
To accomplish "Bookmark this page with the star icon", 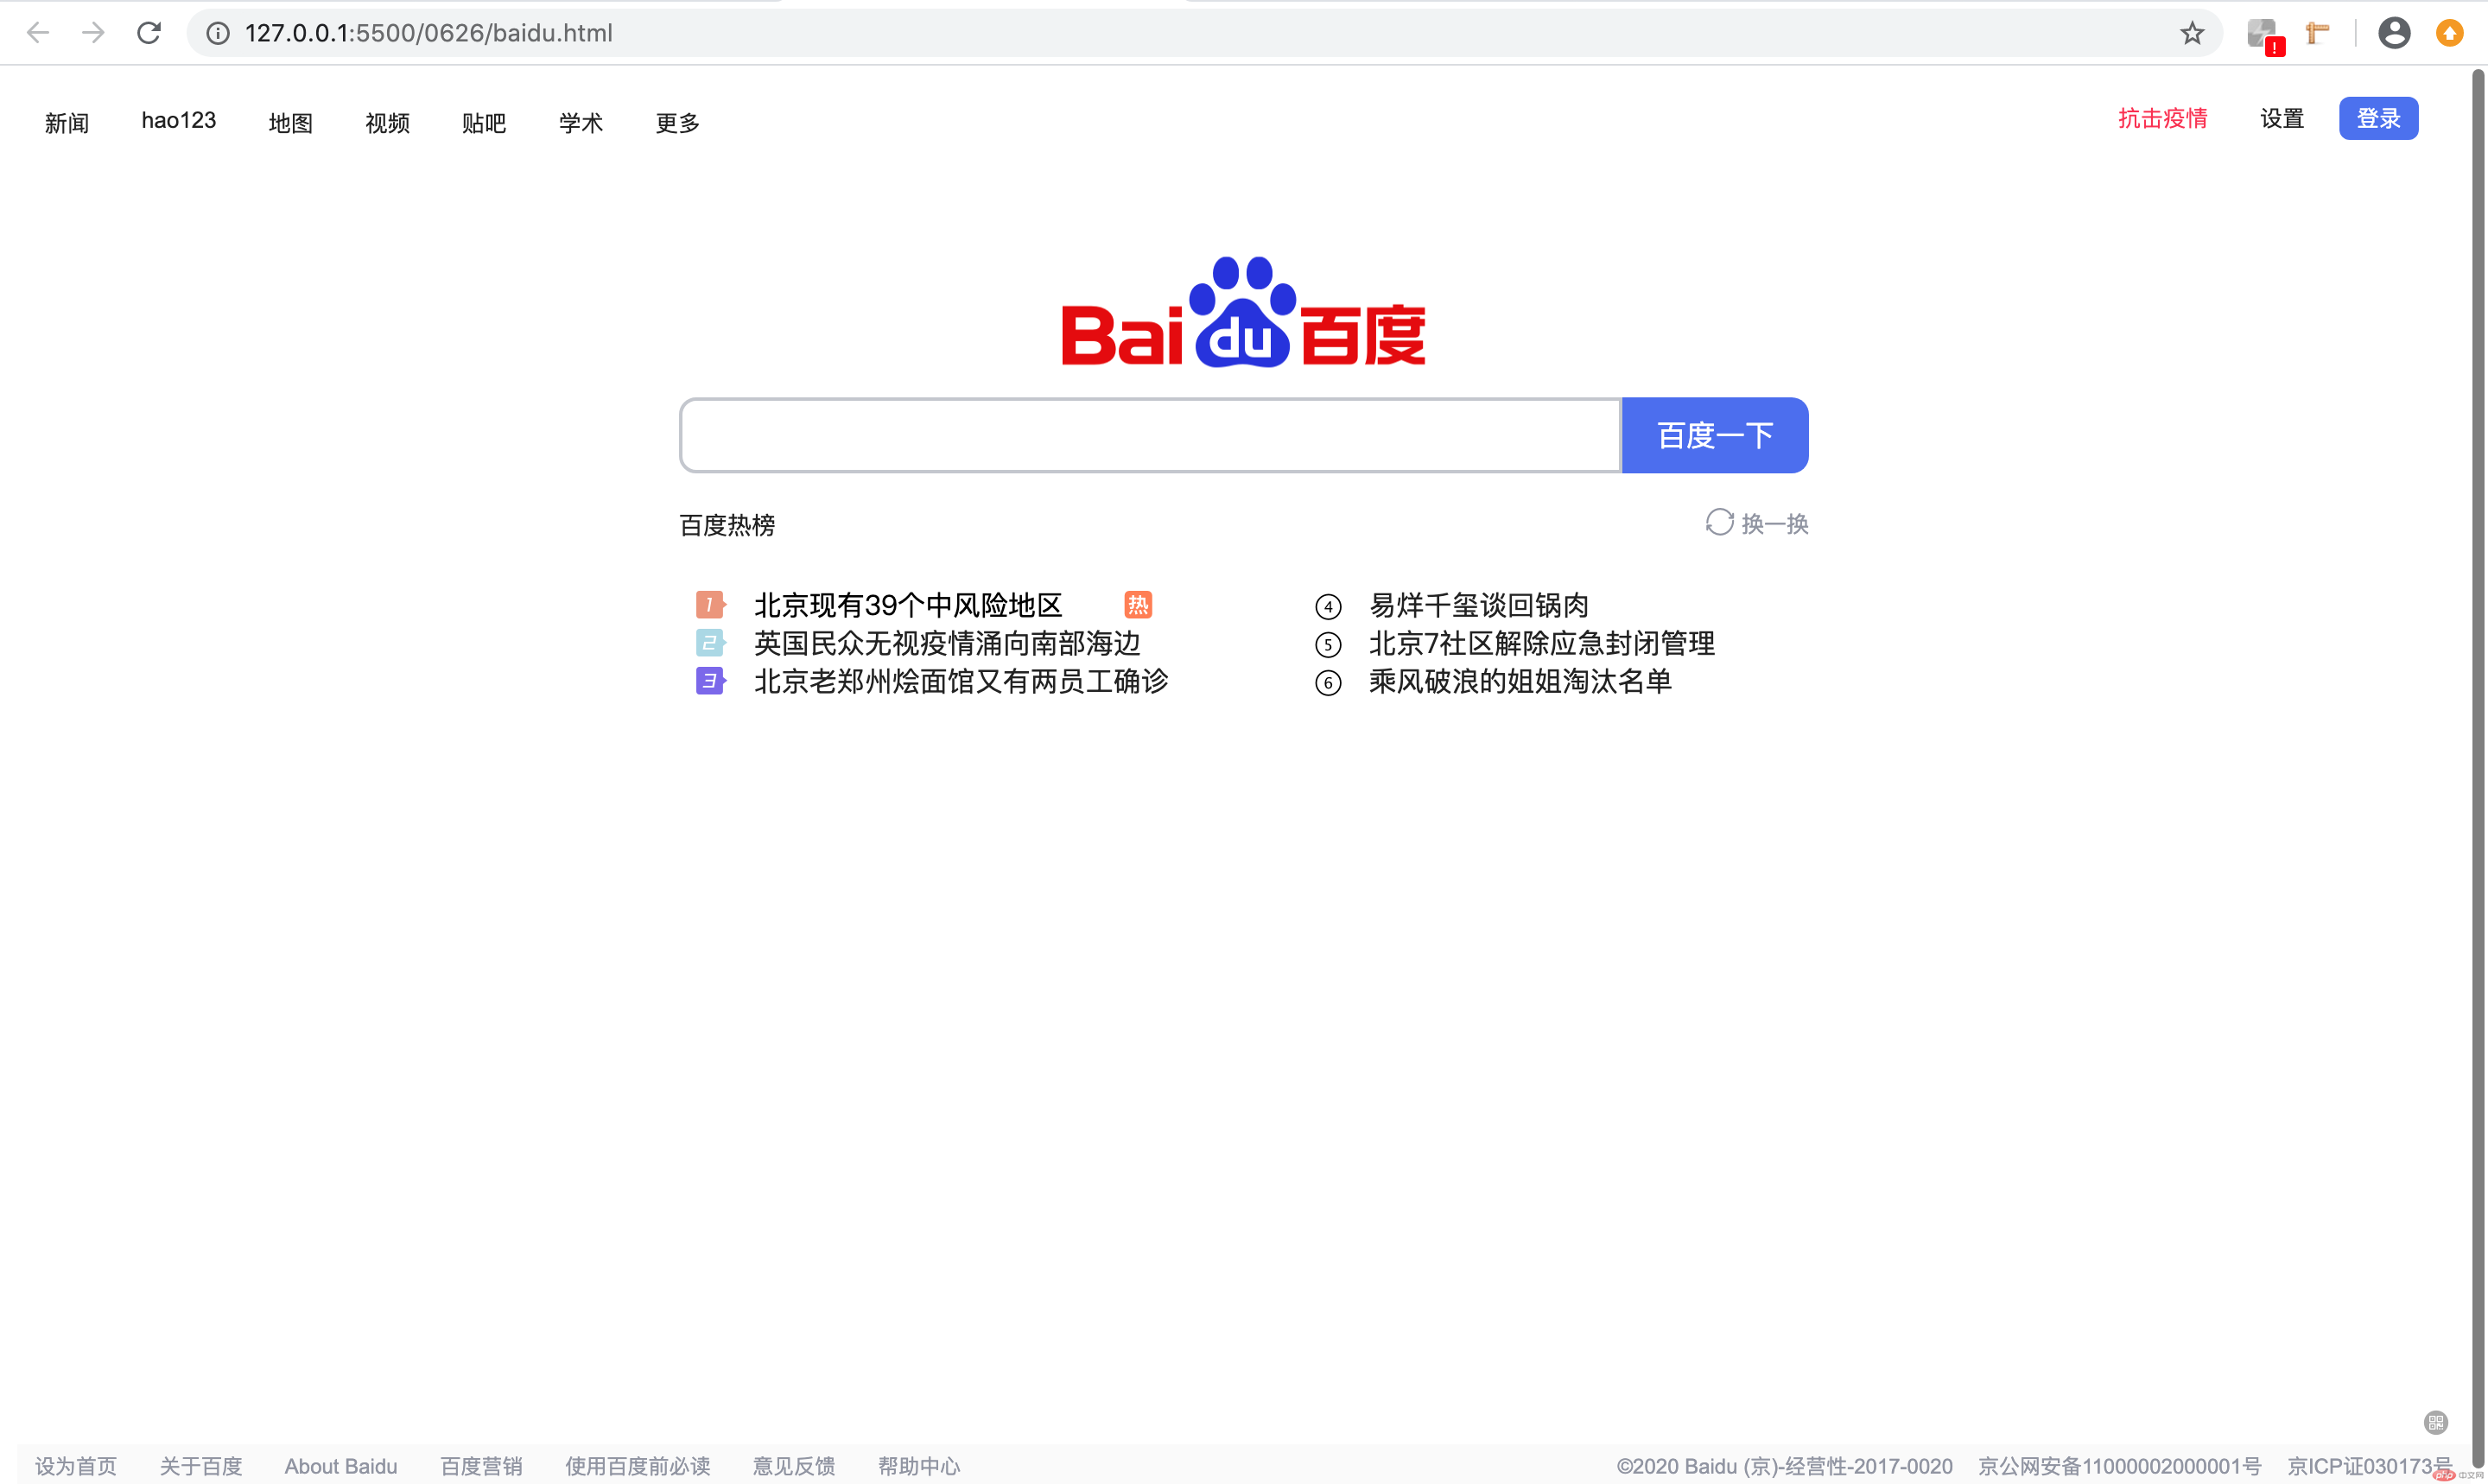I will click(x=2192, y=33).
